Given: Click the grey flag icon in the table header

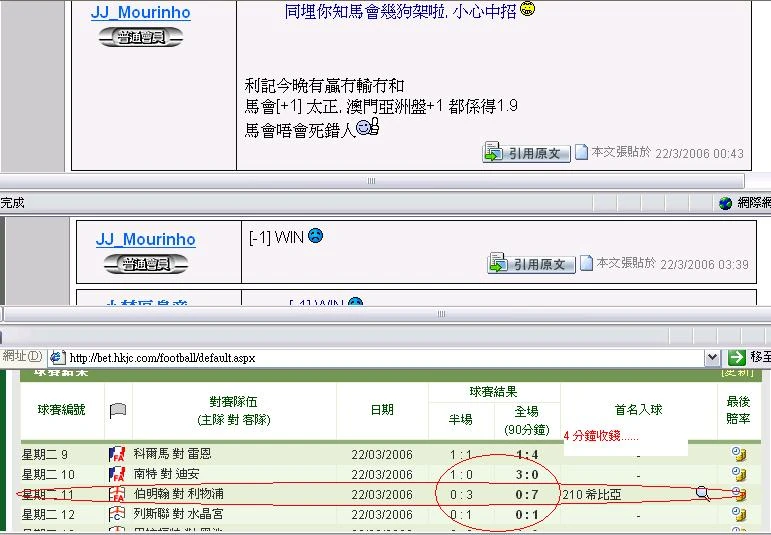Looking at the screenshot, I should tap(118, 410).
